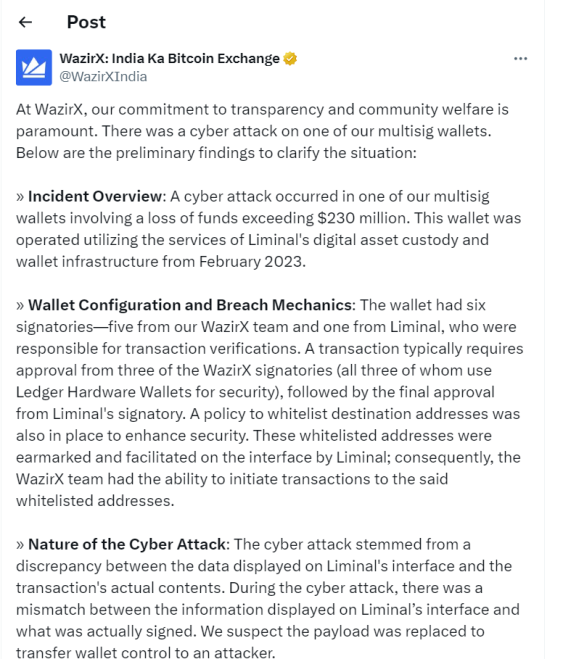Screen dimensions: 563x659
Task: Open the WazirX blue crown profile avatar
Action: click(x=34, y=67)
